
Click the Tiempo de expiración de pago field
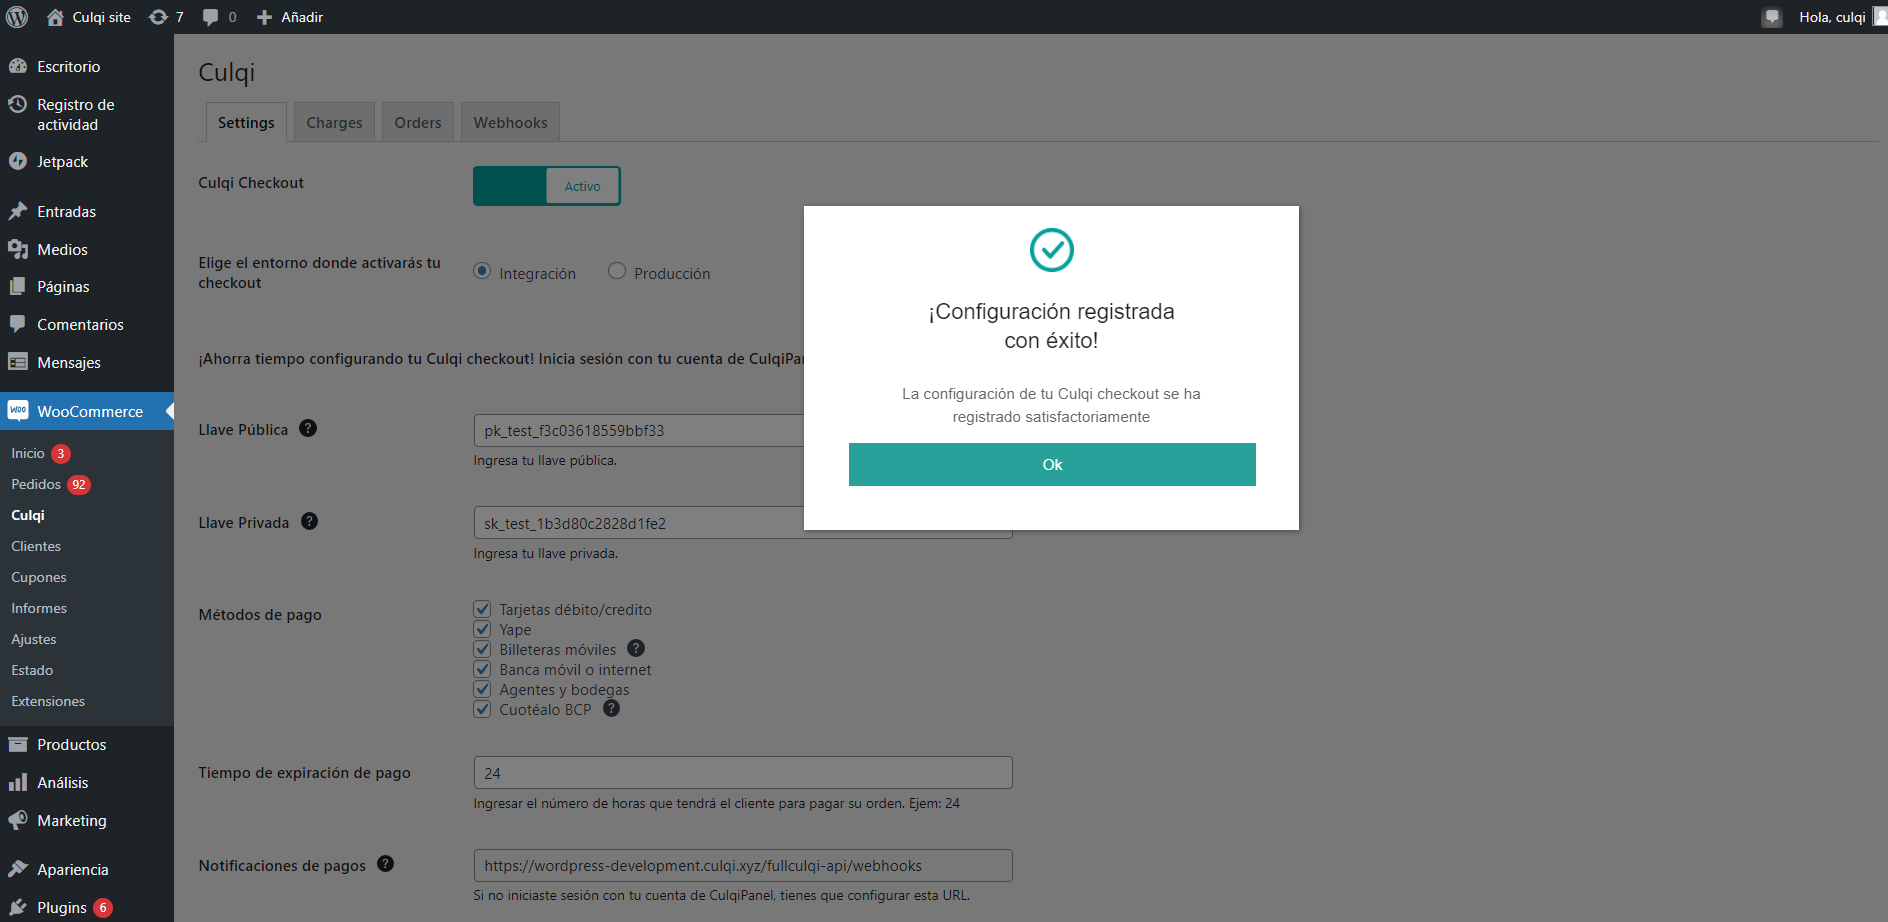[743, 773]
